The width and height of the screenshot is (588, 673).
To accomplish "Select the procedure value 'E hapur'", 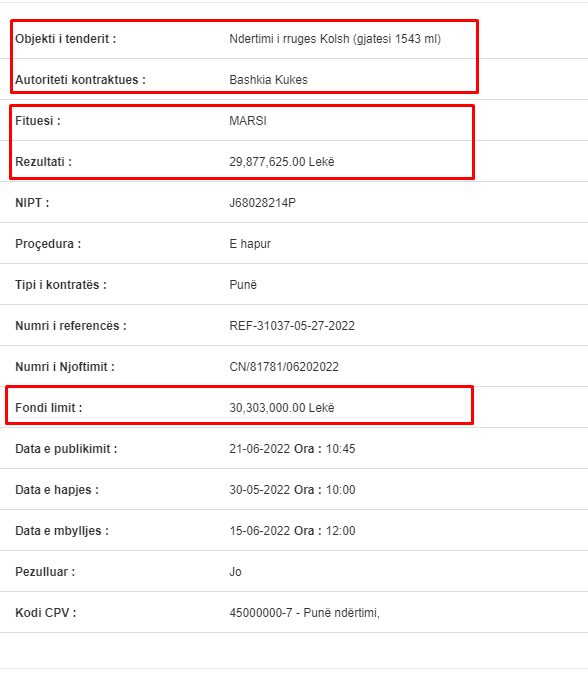I will click(x=250, y=244).
